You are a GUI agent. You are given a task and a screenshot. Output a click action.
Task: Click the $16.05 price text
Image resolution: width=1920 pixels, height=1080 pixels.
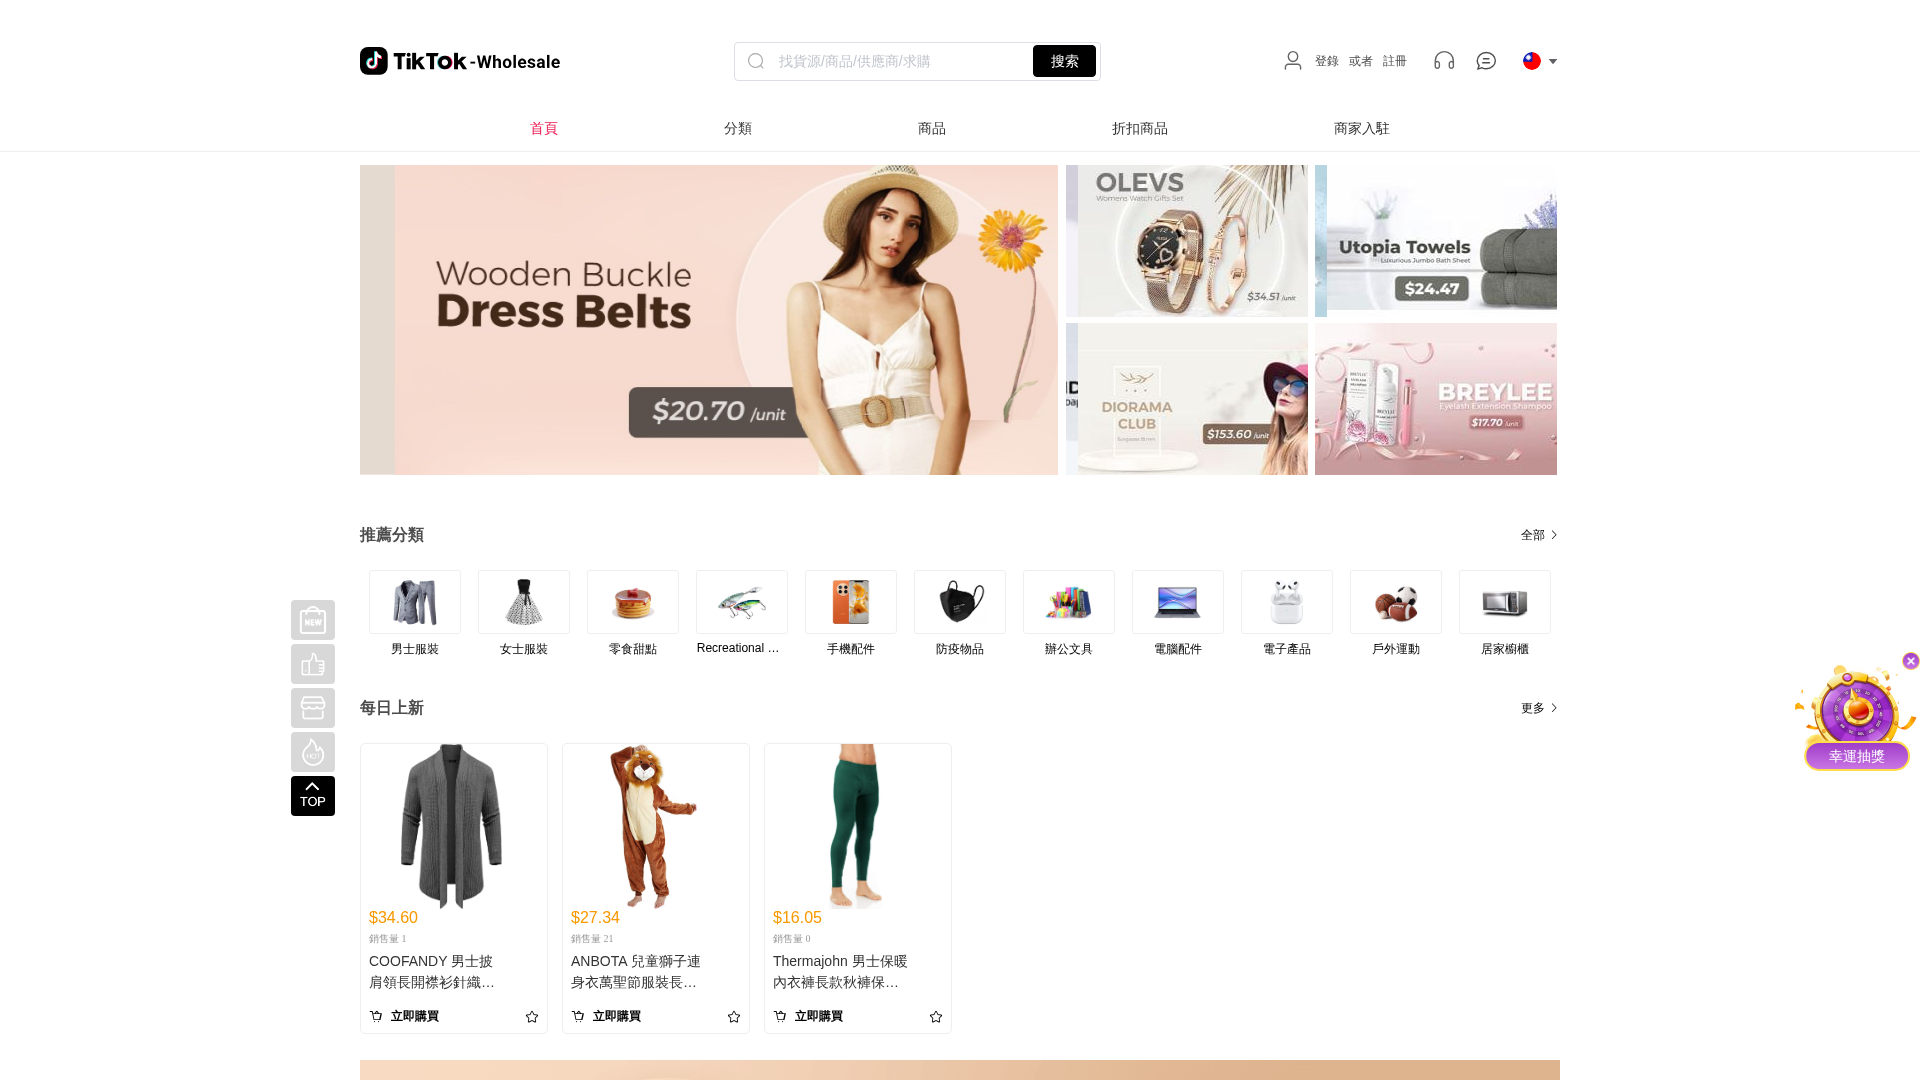point(797,917)
